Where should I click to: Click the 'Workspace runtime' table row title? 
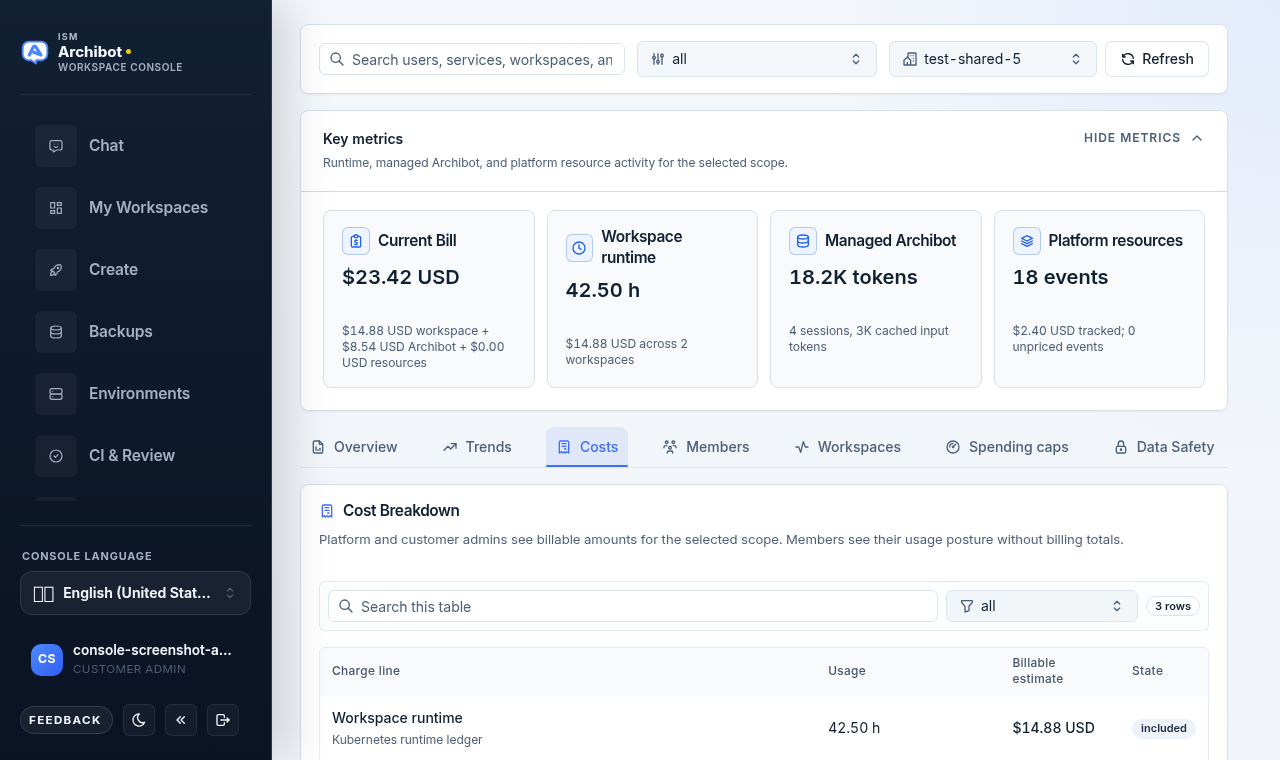[397, 718]
